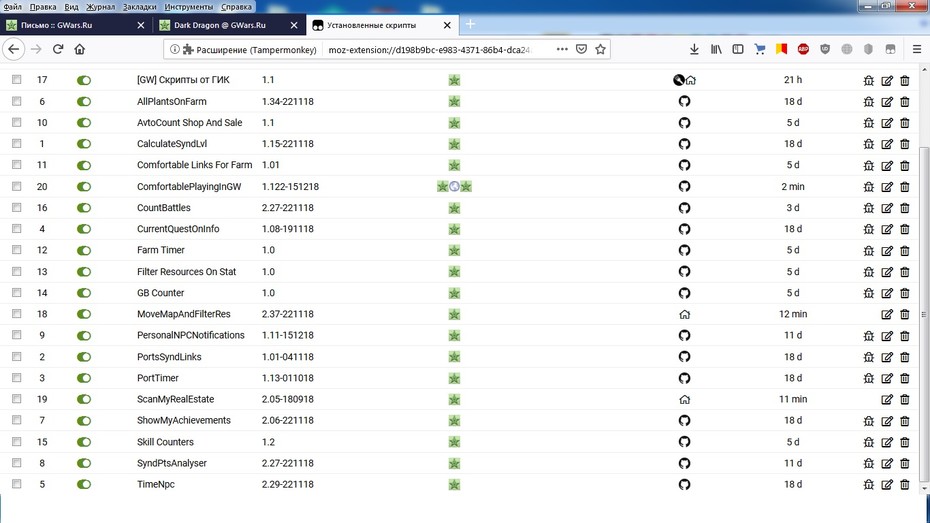This screenshot has width=930, height=523.
Task: Show sidebars toolbar button
Action: [x=738, y=49]
